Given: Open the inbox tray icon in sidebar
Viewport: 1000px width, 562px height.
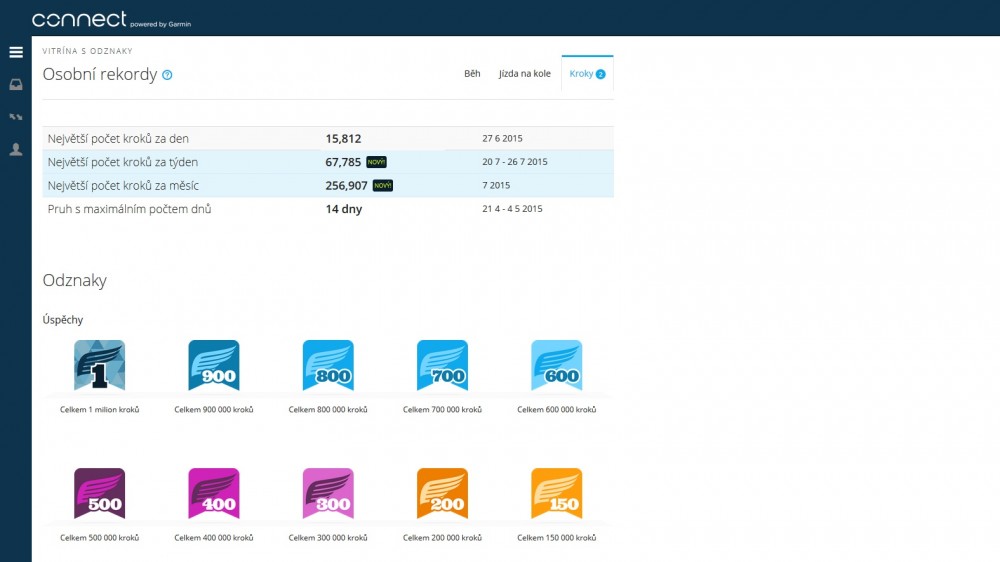Looking at the screenshot, I should (x=16, y=85).
